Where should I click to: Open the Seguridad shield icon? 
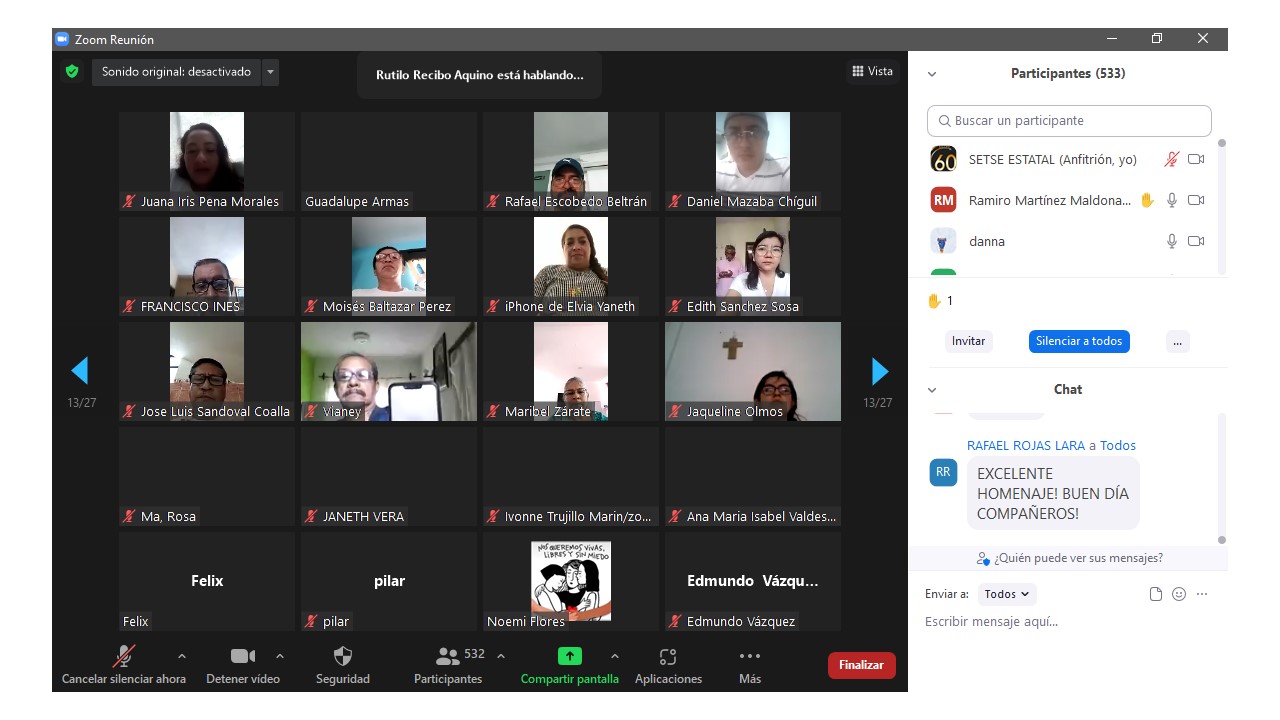(343, 656)
